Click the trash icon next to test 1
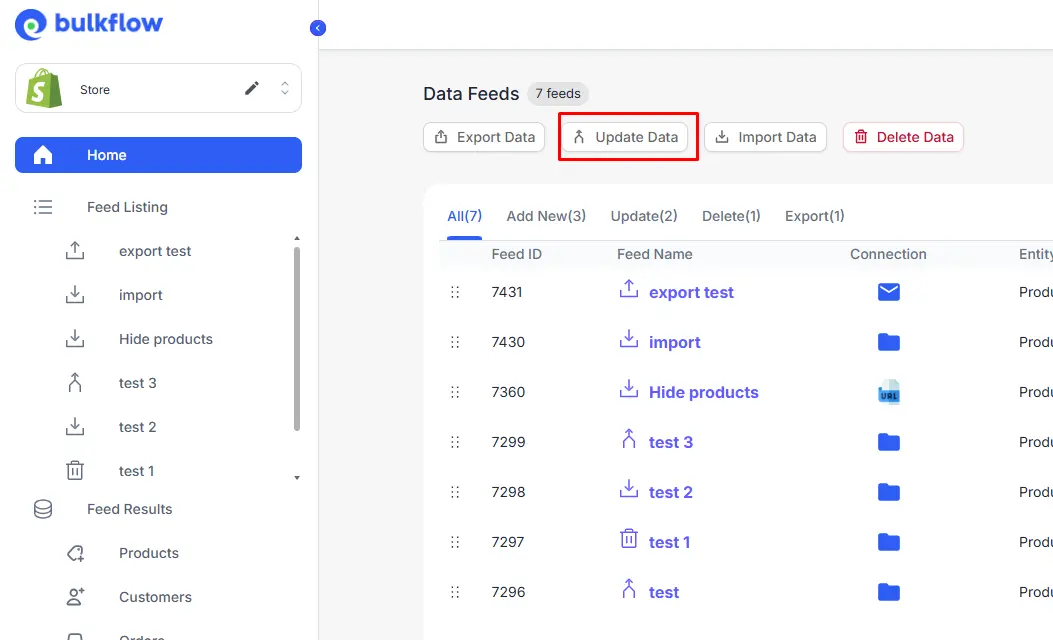Screen dimensions: 1053x640 75,470
